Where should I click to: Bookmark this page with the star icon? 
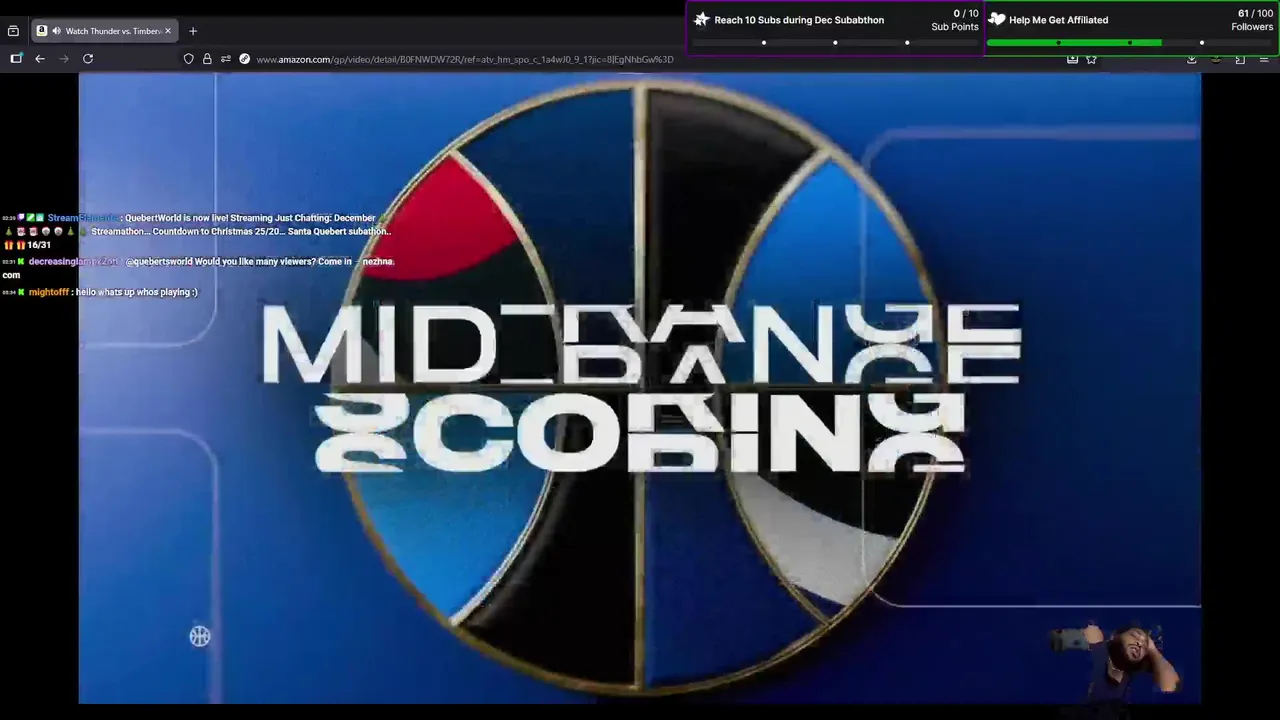[1091, 59]
